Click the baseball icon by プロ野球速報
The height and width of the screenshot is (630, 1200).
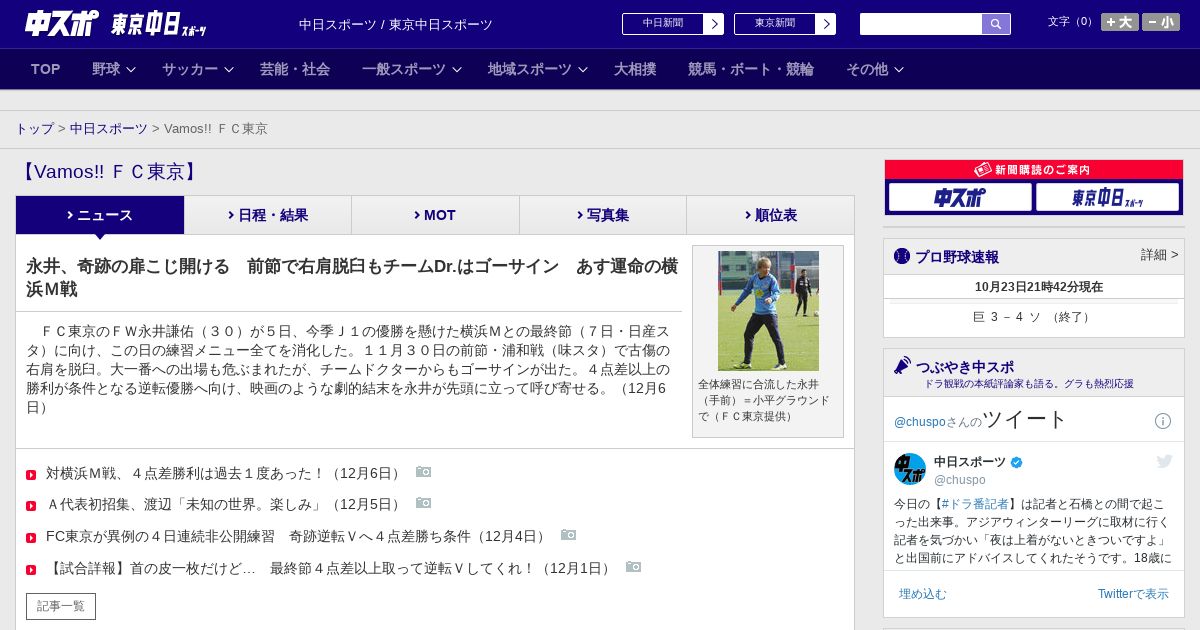point(902,256)
